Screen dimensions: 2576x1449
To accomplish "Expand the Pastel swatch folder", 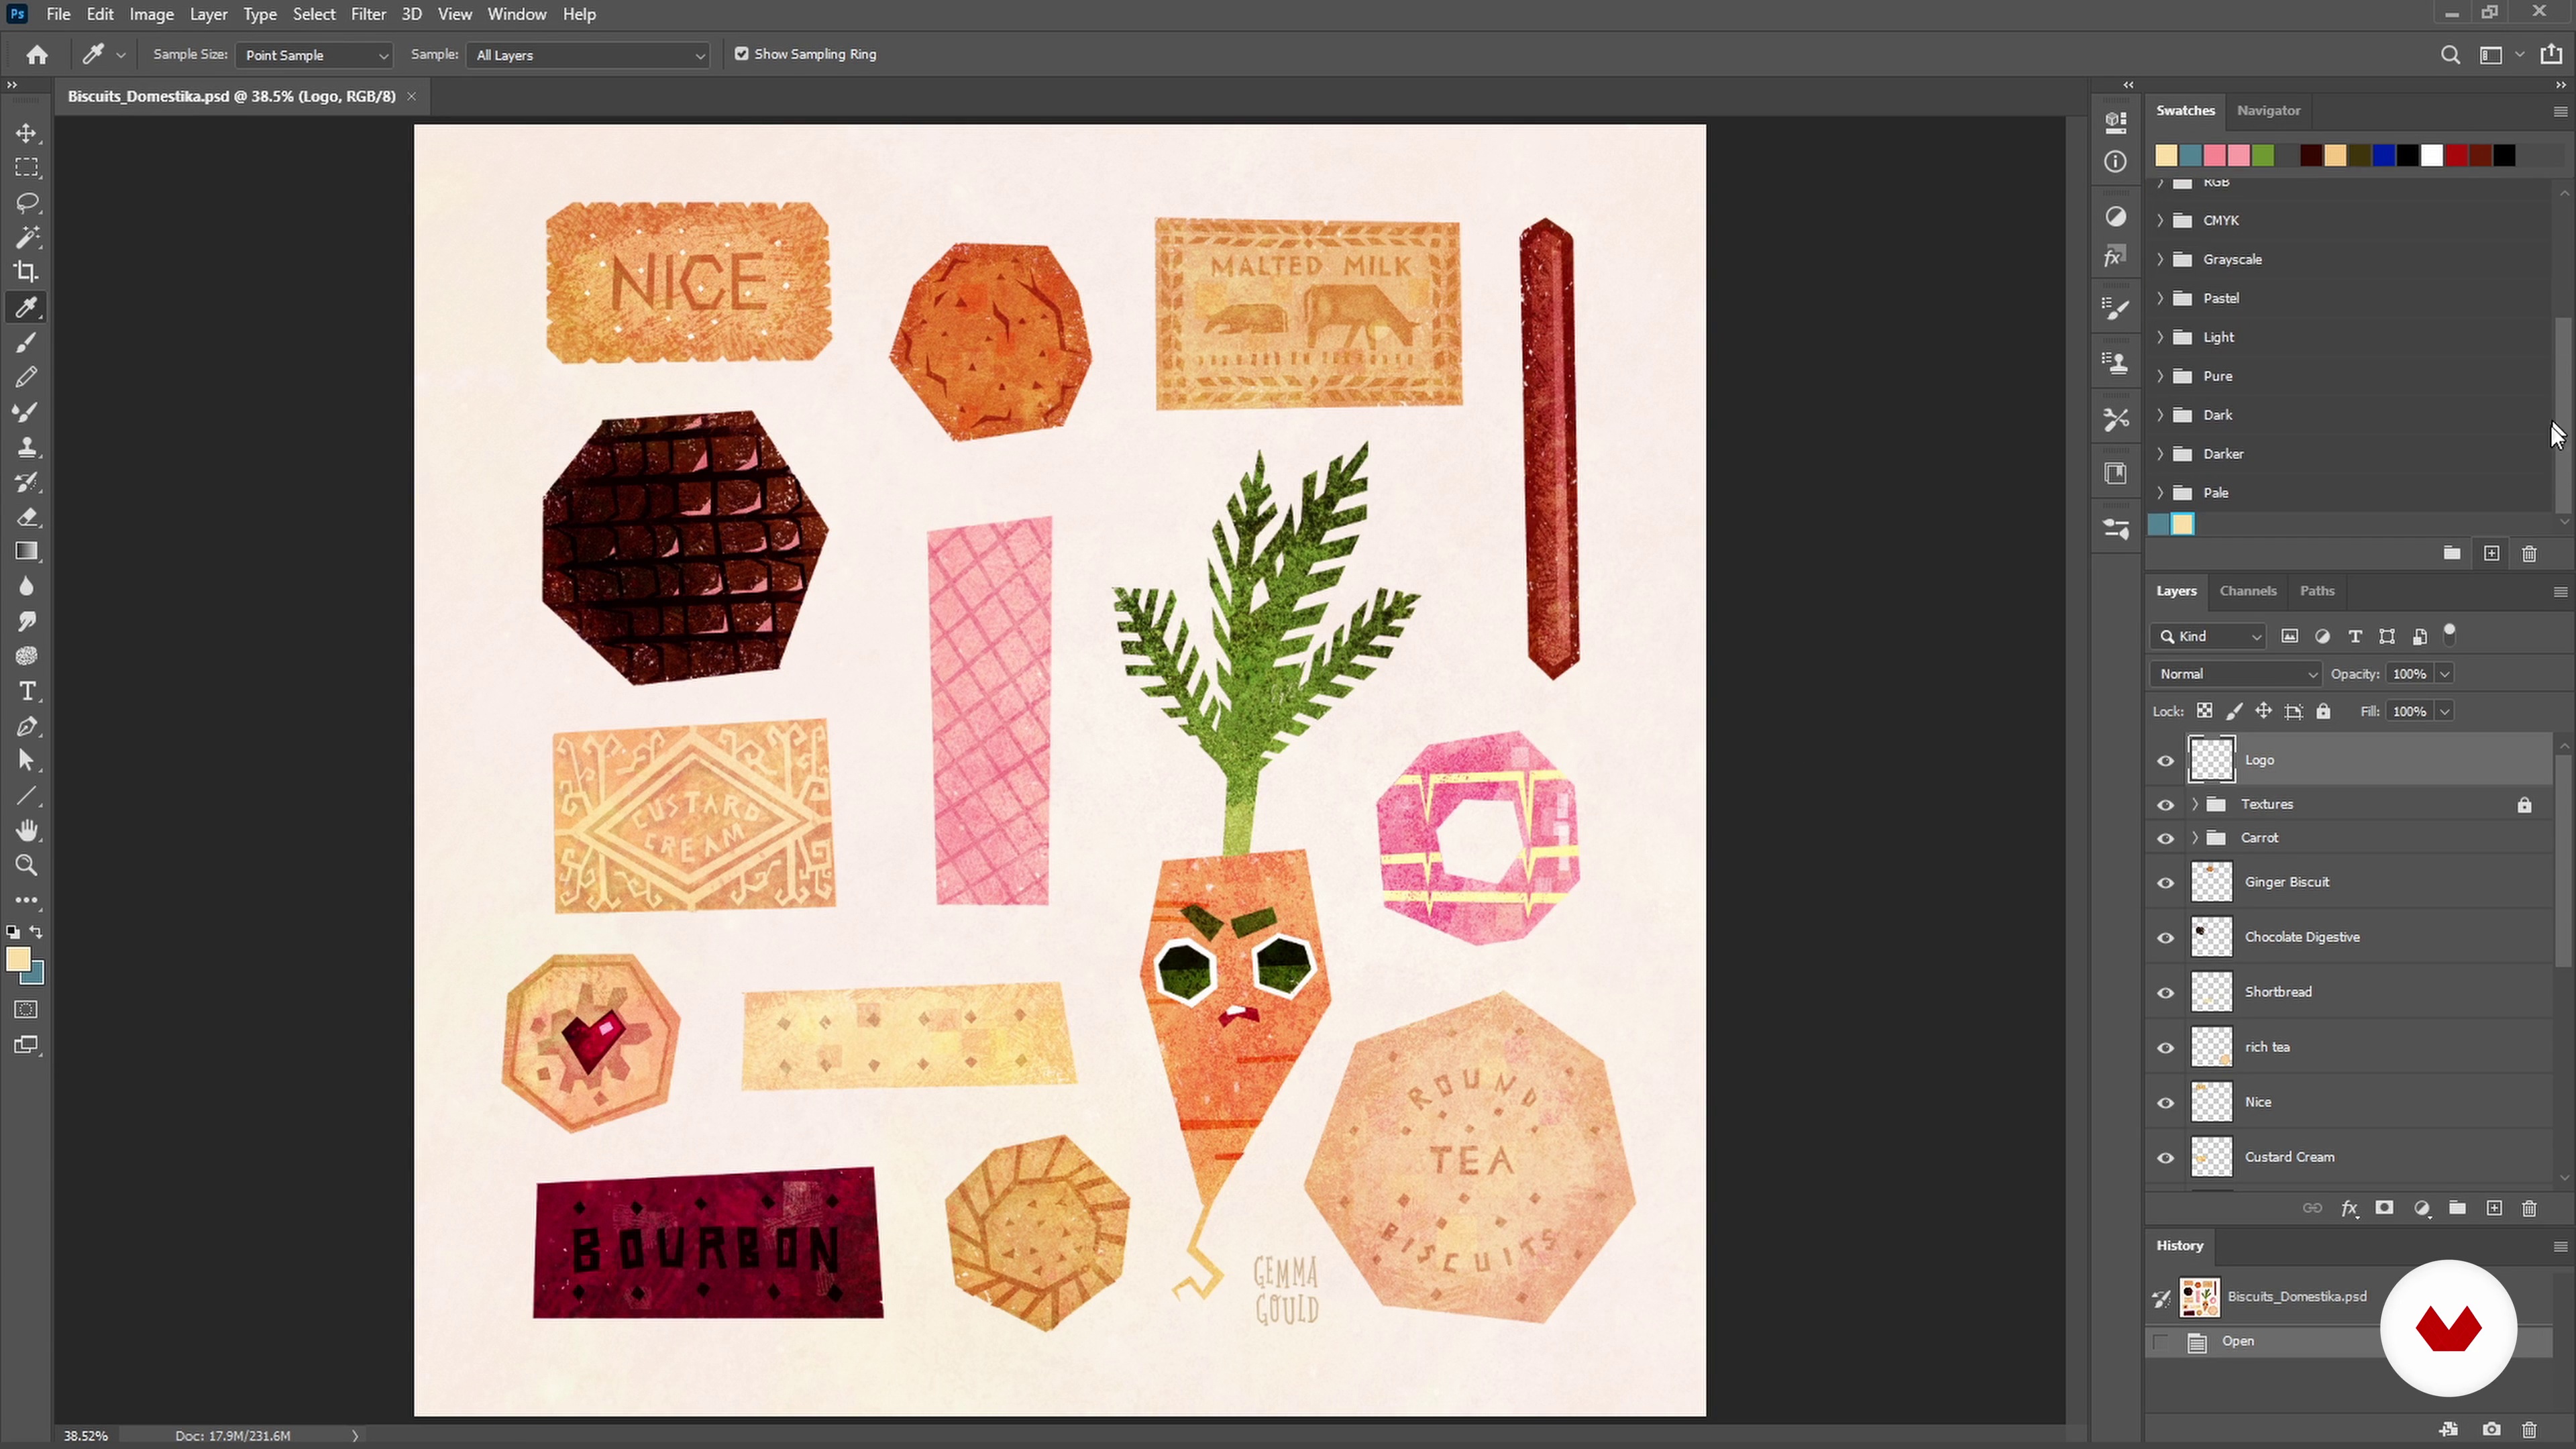I will coord(2160,298).
